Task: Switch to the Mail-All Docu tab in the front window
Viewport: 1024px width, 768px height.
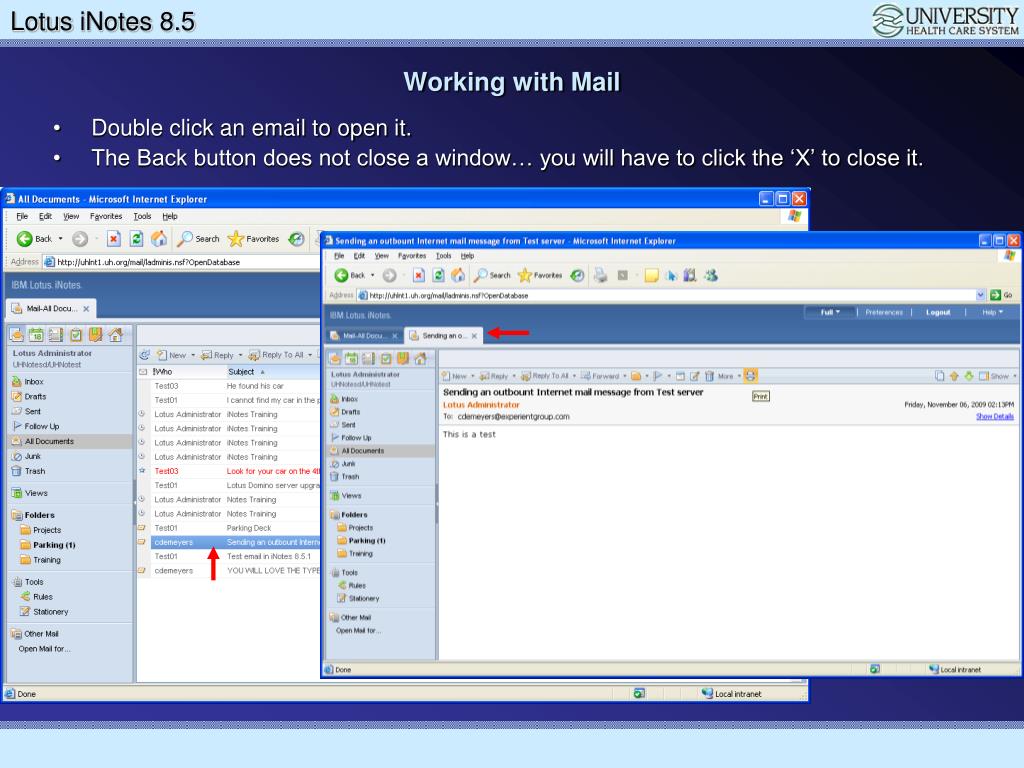Action: tap(363, 336)
